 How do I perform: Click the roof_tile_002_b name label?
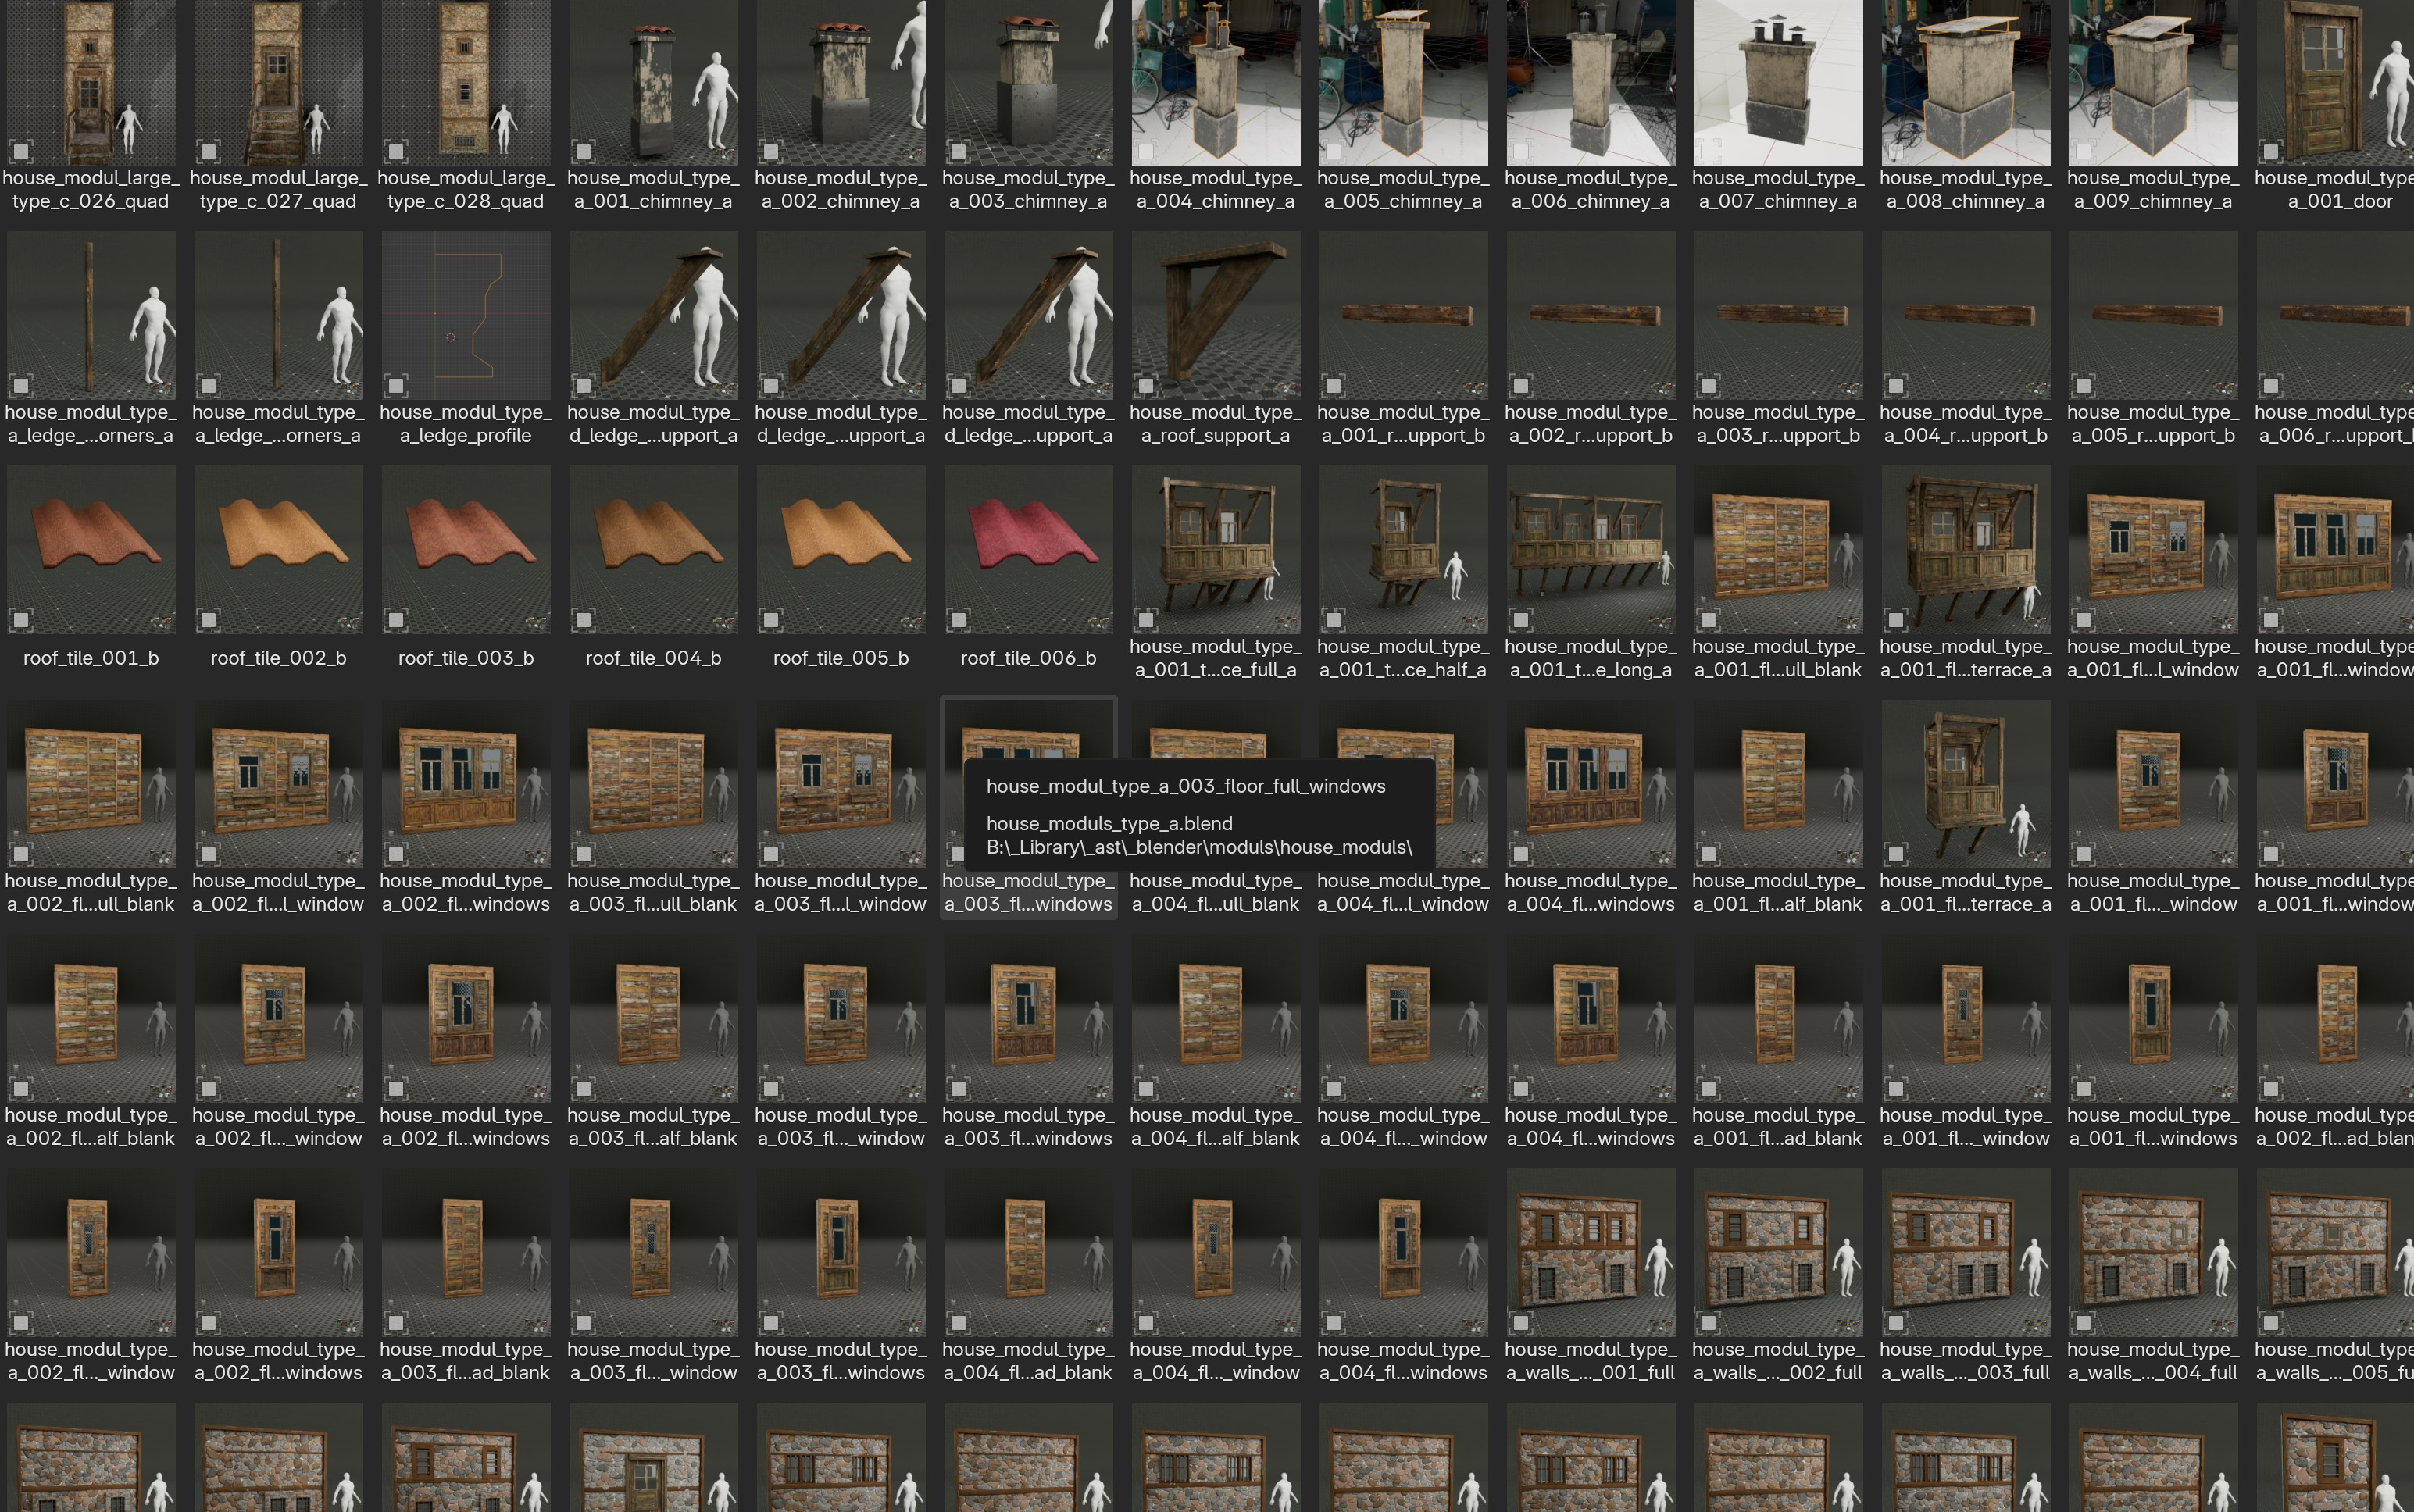pyautogui.click(x=278, y=658)
